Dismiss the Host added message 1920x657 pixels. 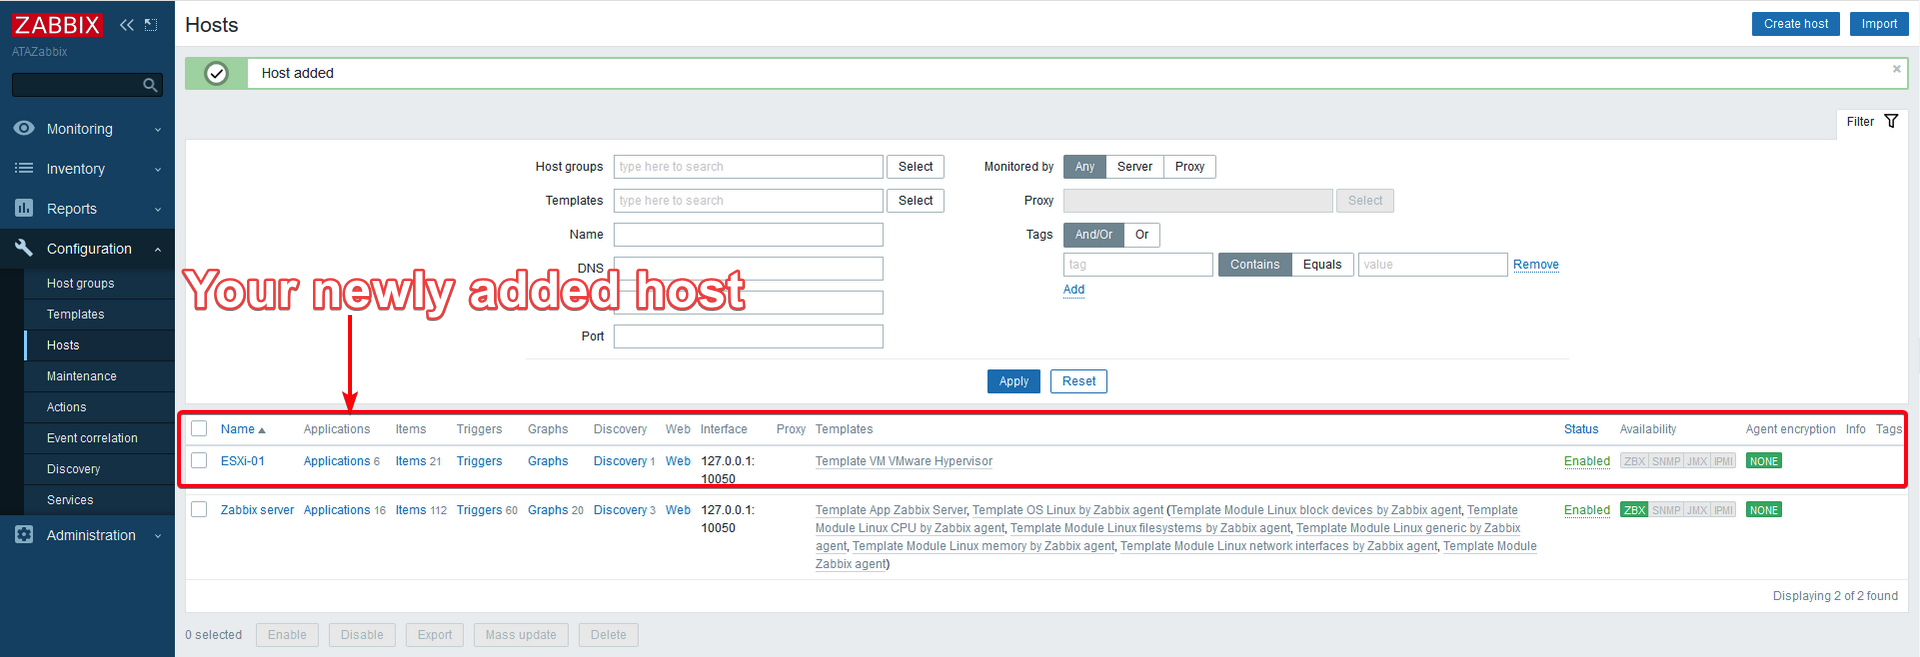click(x=1896, y=69)
